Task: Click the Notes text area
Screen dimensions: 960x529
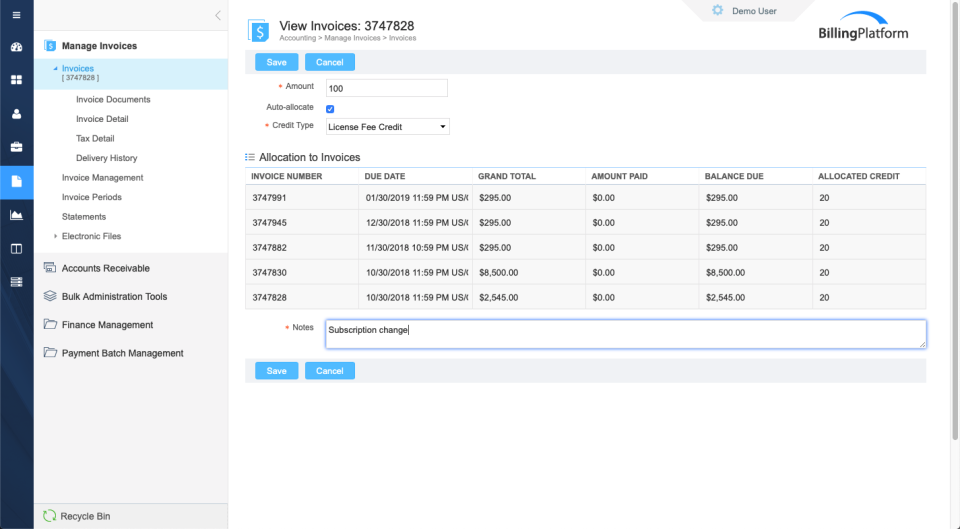Action: (626, 334)
